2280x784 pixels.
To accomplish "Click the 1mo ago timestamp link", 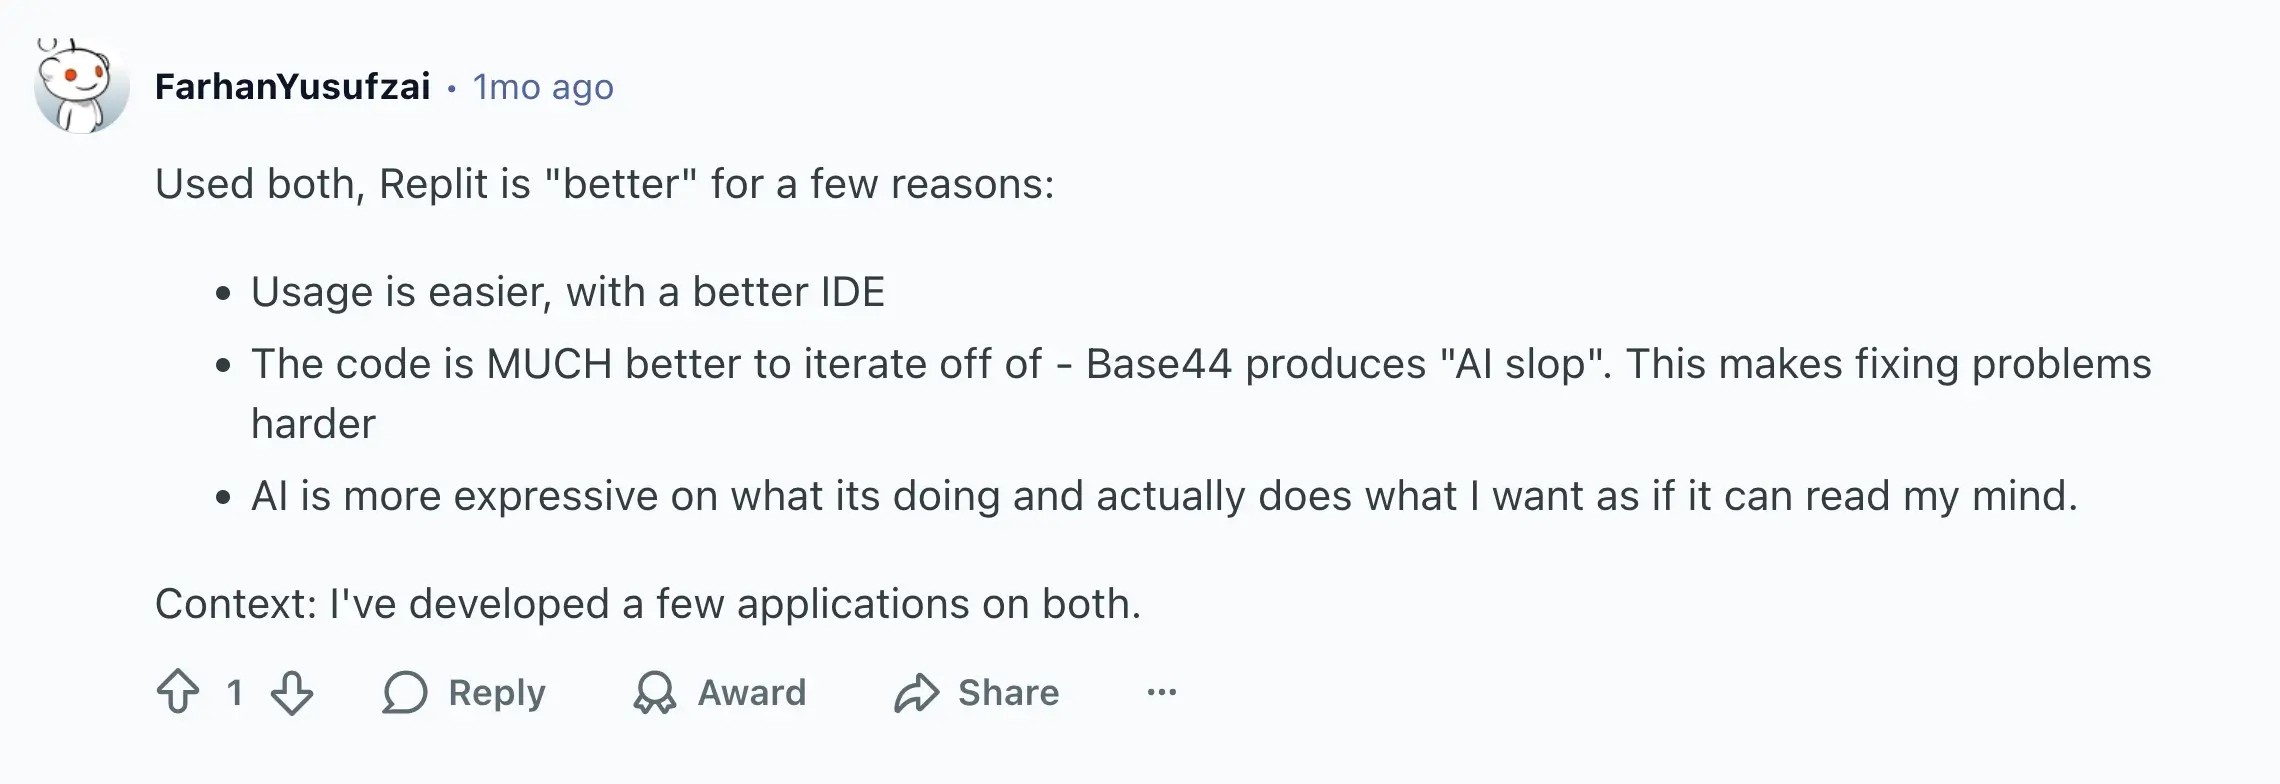I will 542,87.
